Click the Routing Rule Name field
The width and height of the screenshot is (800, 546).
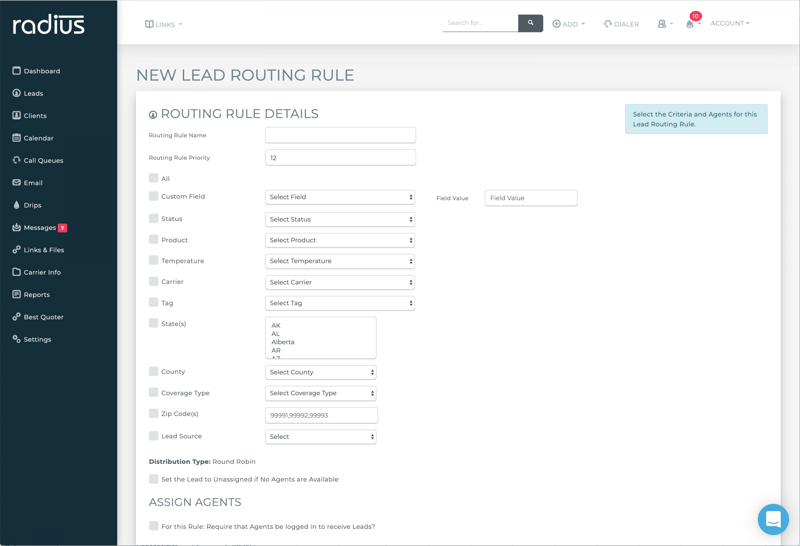[340, 135]
